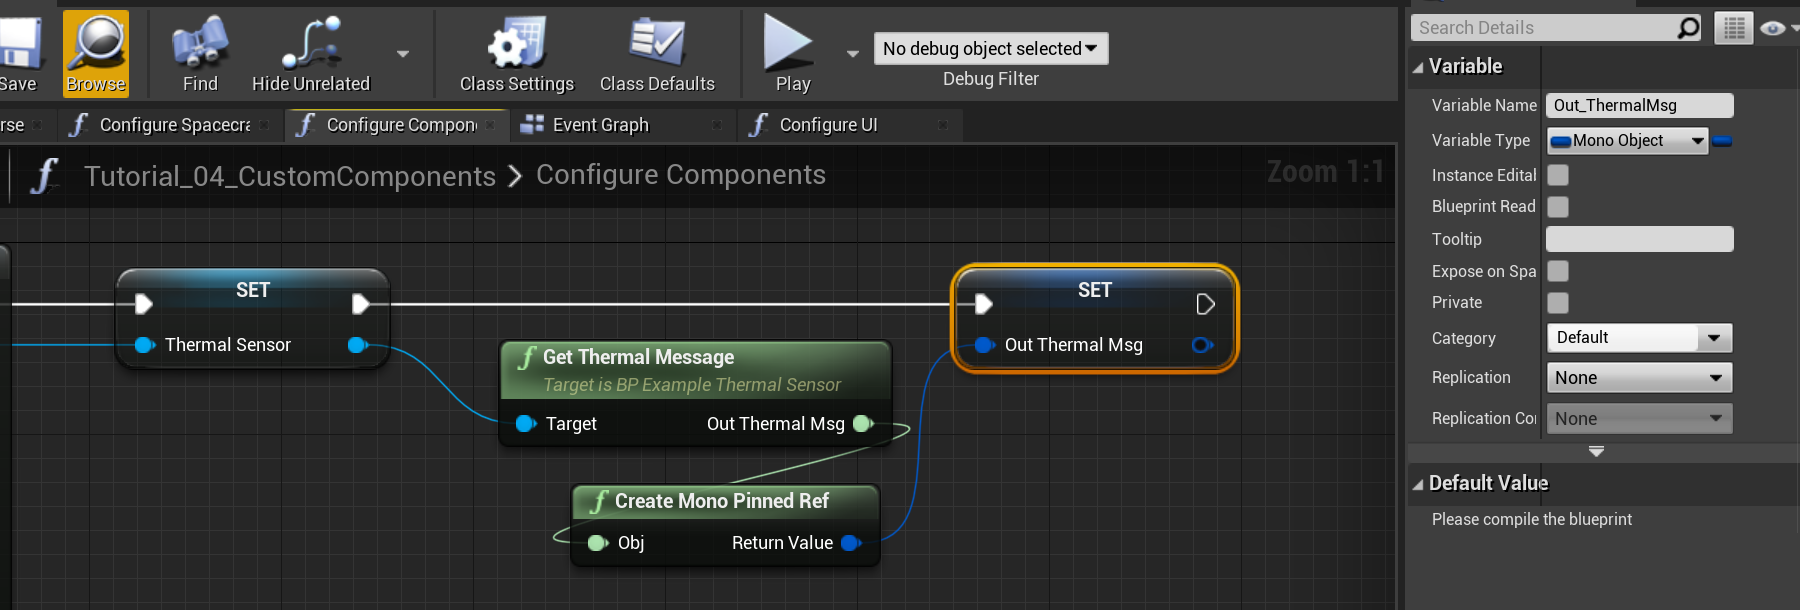
Task: Click 'Please compile the blueprint' text
Action: coord(1532,520)
